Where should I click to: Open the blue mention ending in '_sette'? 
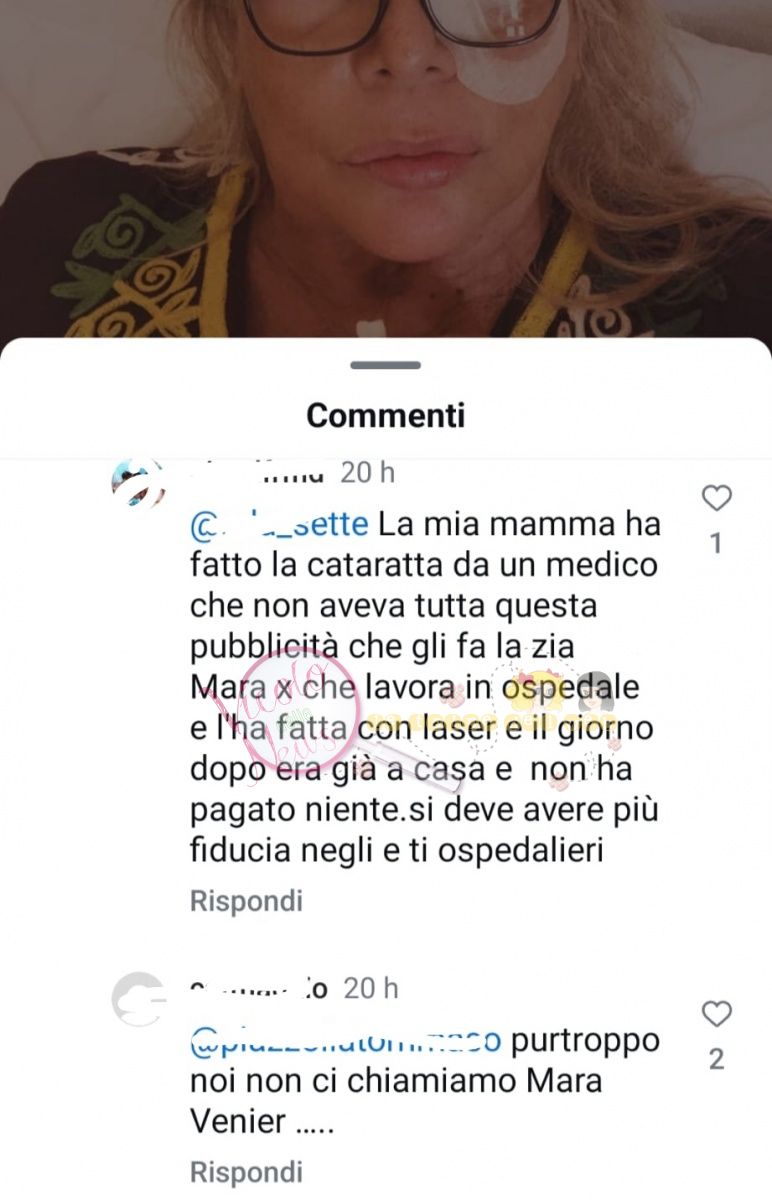(279, 523)
